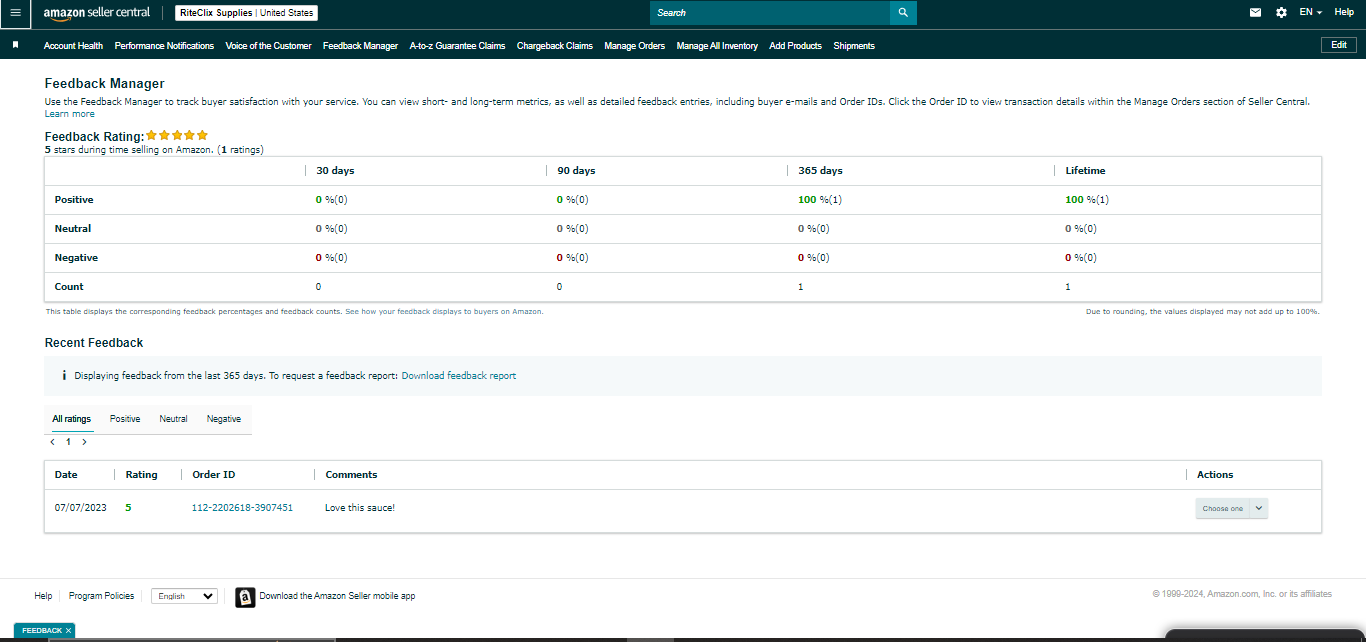The image size is (1366, 642).
Task: Click the Program Policies link
Action: click(x=101, y=596)
